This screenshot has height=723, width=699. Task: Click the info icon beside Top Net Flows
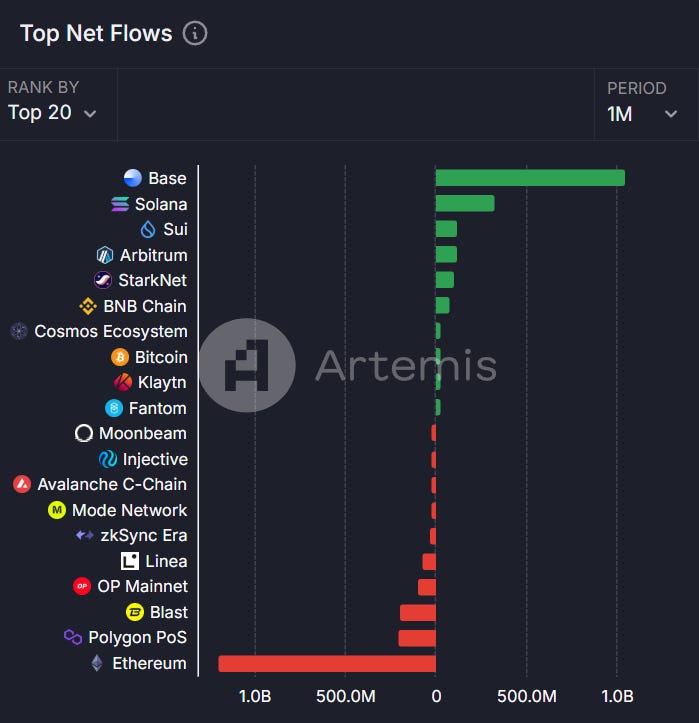195,34
